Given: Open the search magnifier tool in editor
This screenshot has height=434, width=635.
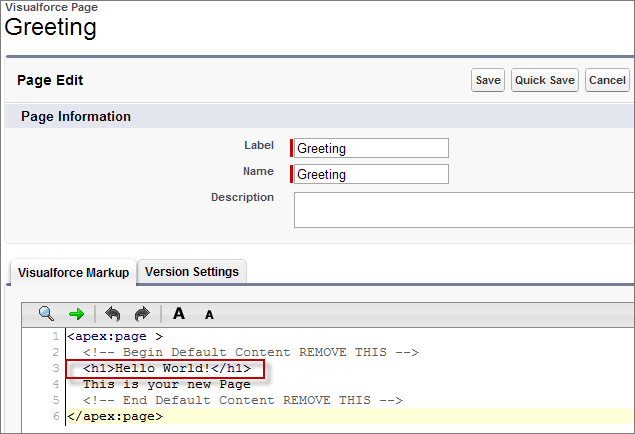Looking at the screenshot, I should pyautogui.click(x=46, y=314).
